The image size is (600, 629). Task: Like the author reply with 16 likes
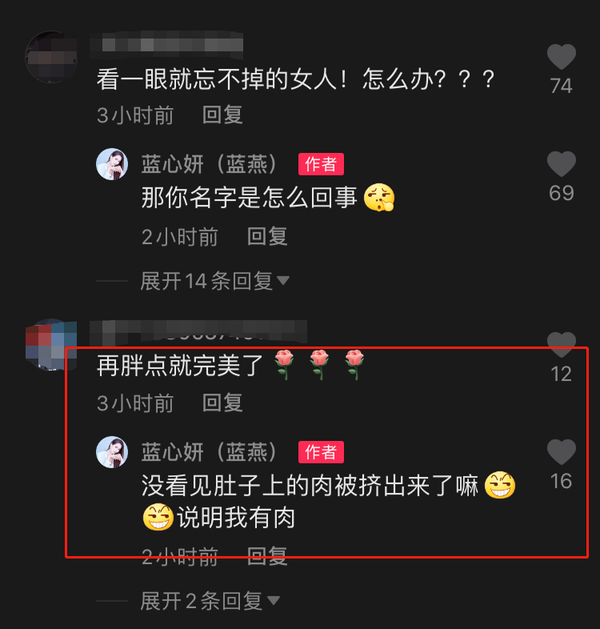(x=561, y=452)
